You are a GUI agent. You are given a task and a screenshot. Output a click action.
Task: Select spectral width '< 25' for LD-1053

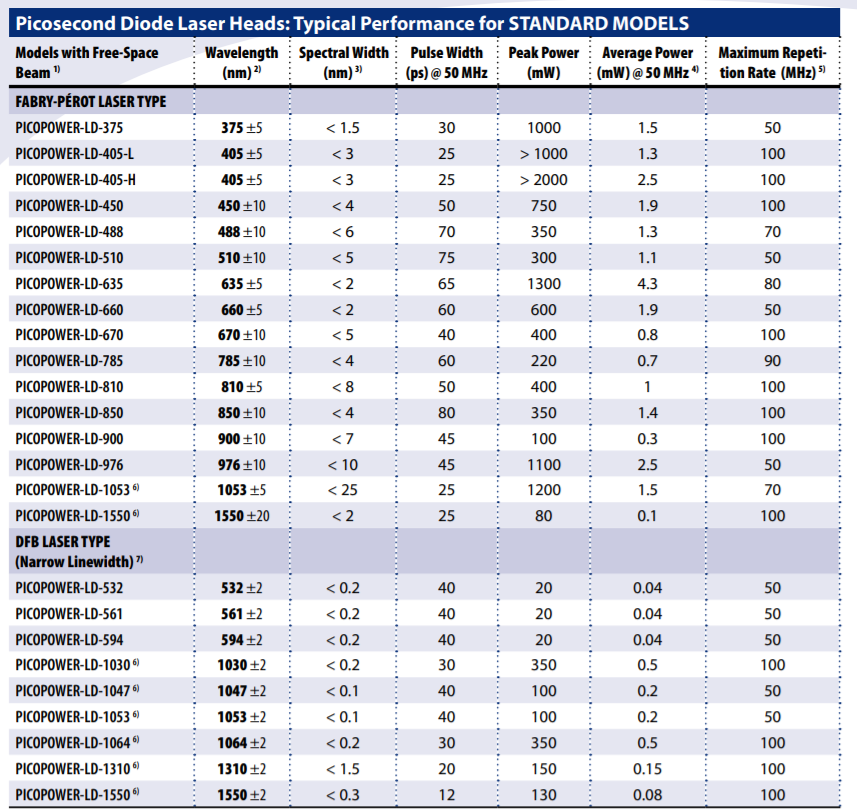[x=343, y=490]
